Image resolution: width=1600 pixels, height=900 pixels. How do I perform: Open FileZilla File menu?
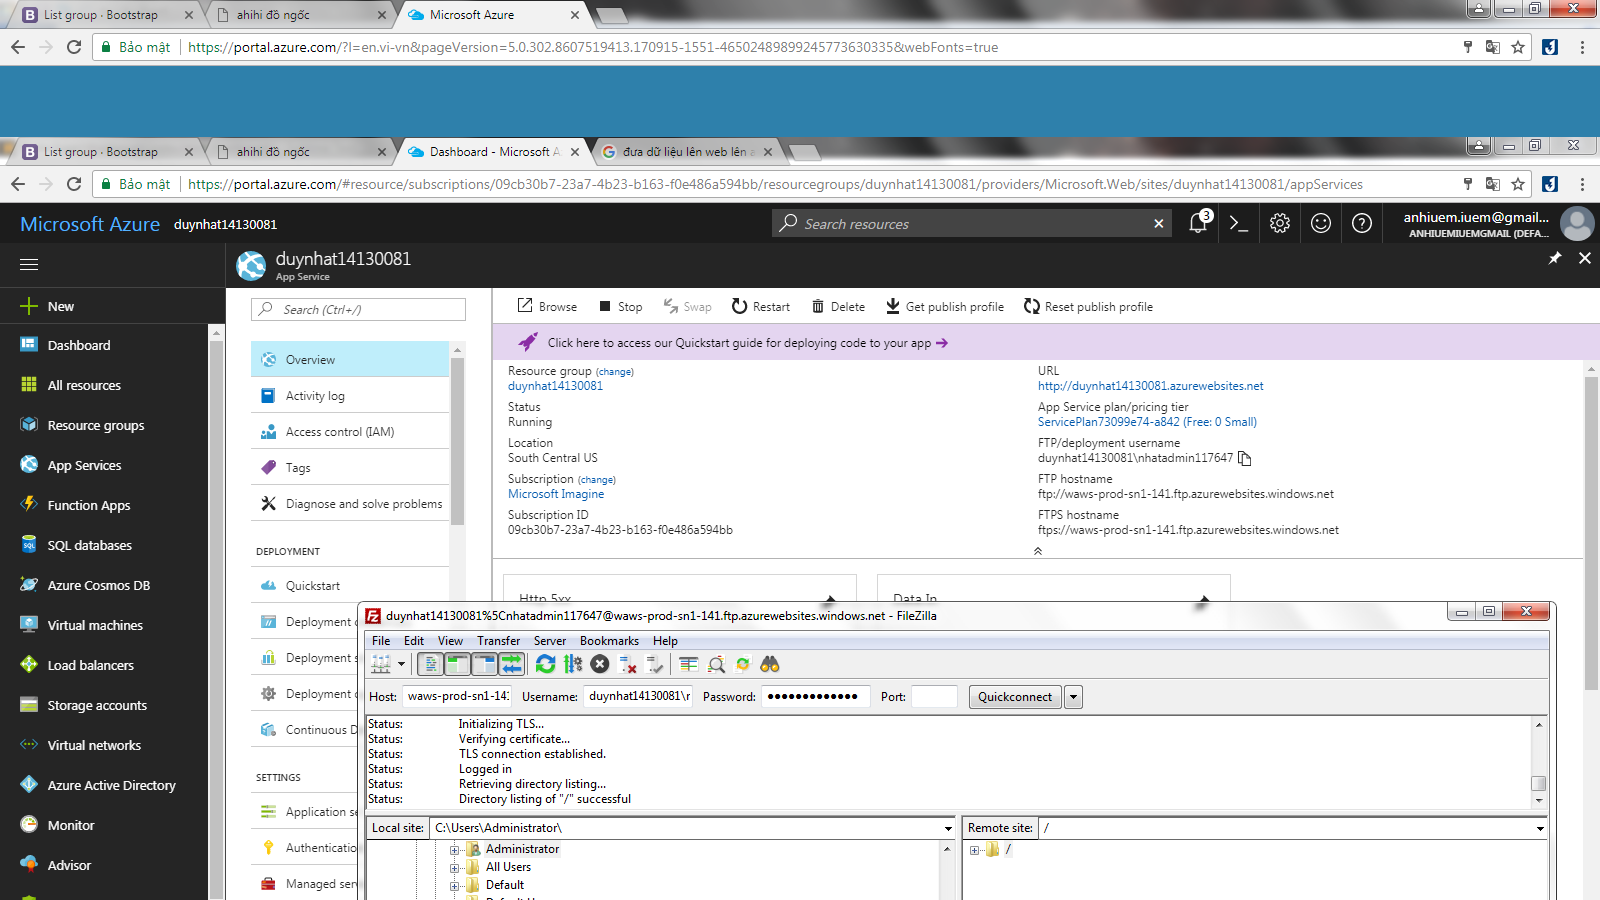381,641
